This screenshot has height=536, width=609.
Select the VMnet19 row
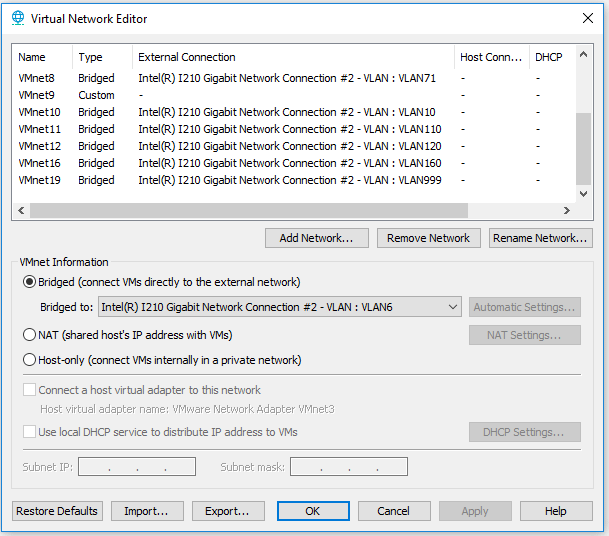293,180
